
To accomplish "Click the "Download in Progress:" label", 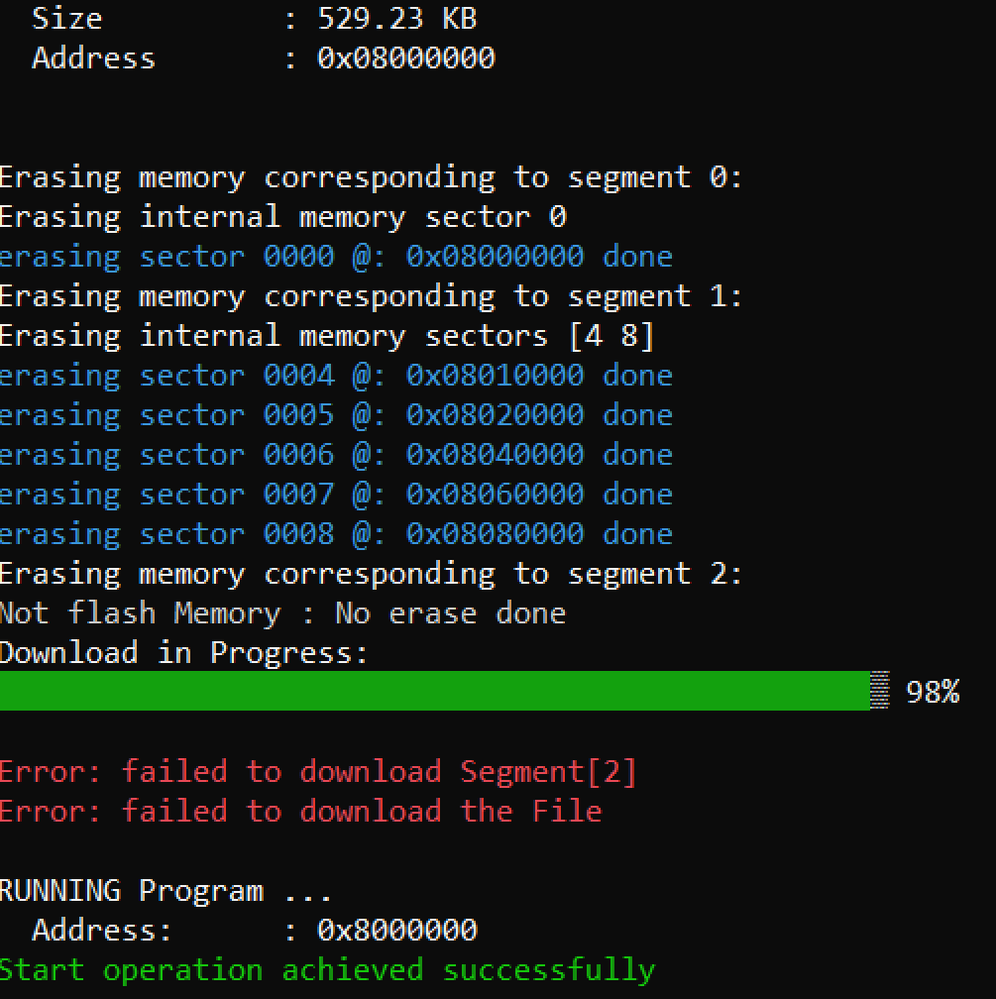I will (x=184, y=653).
